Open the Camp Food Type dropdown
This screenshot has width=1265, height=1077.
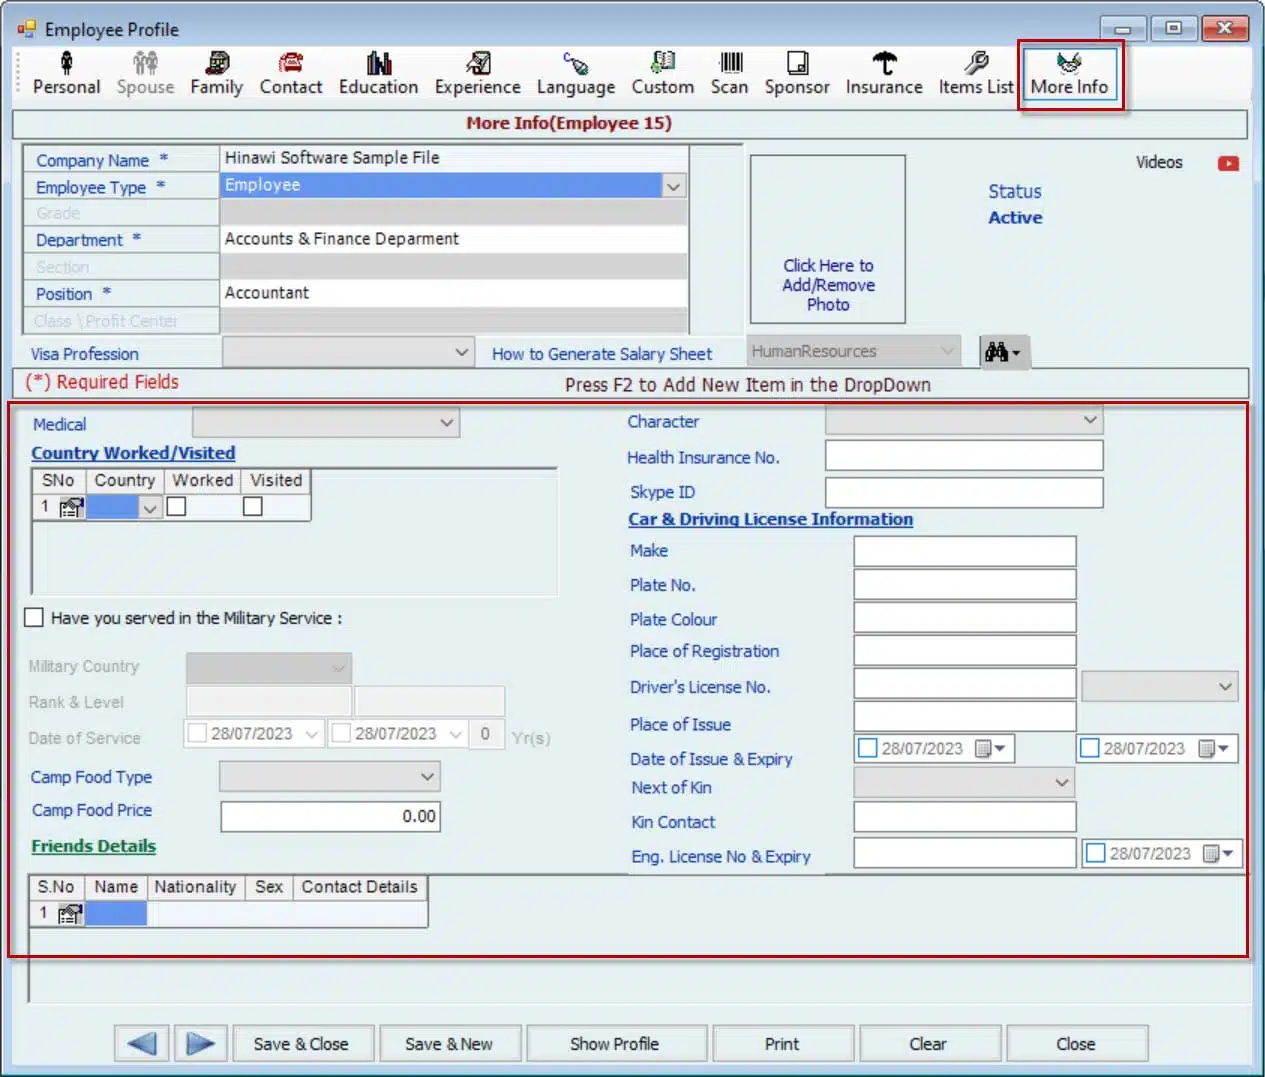428,776
